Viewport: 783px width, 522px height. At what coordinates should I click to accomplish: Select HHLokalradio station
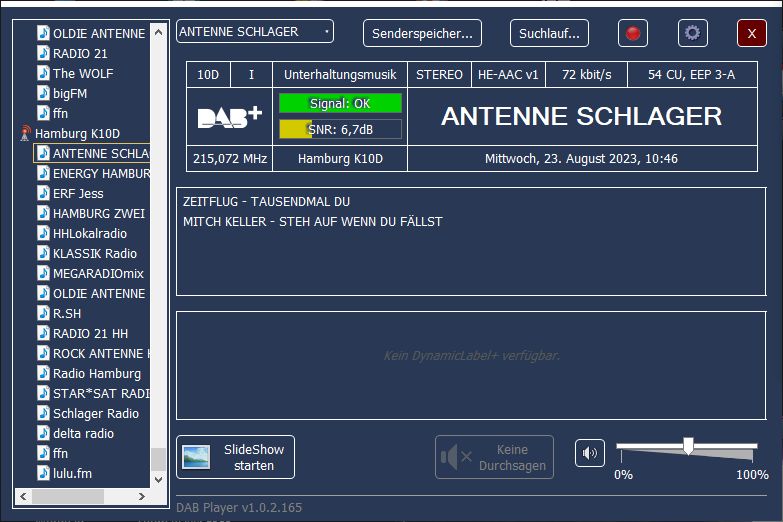pos(90,233)
